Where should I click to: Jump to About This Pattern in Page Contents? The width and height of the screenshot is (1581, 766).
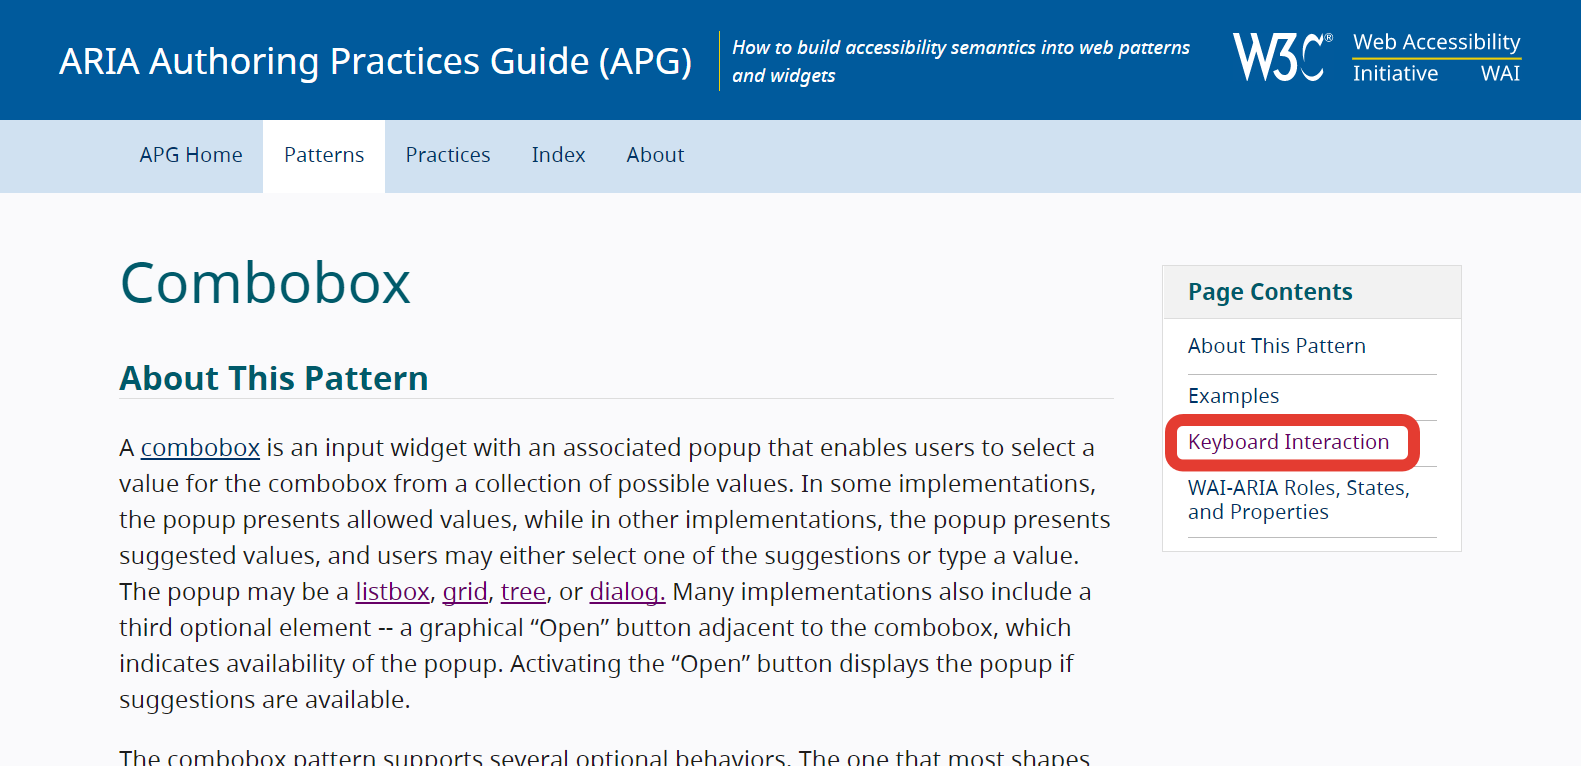pyautogui.click(x=1276, y=346)
